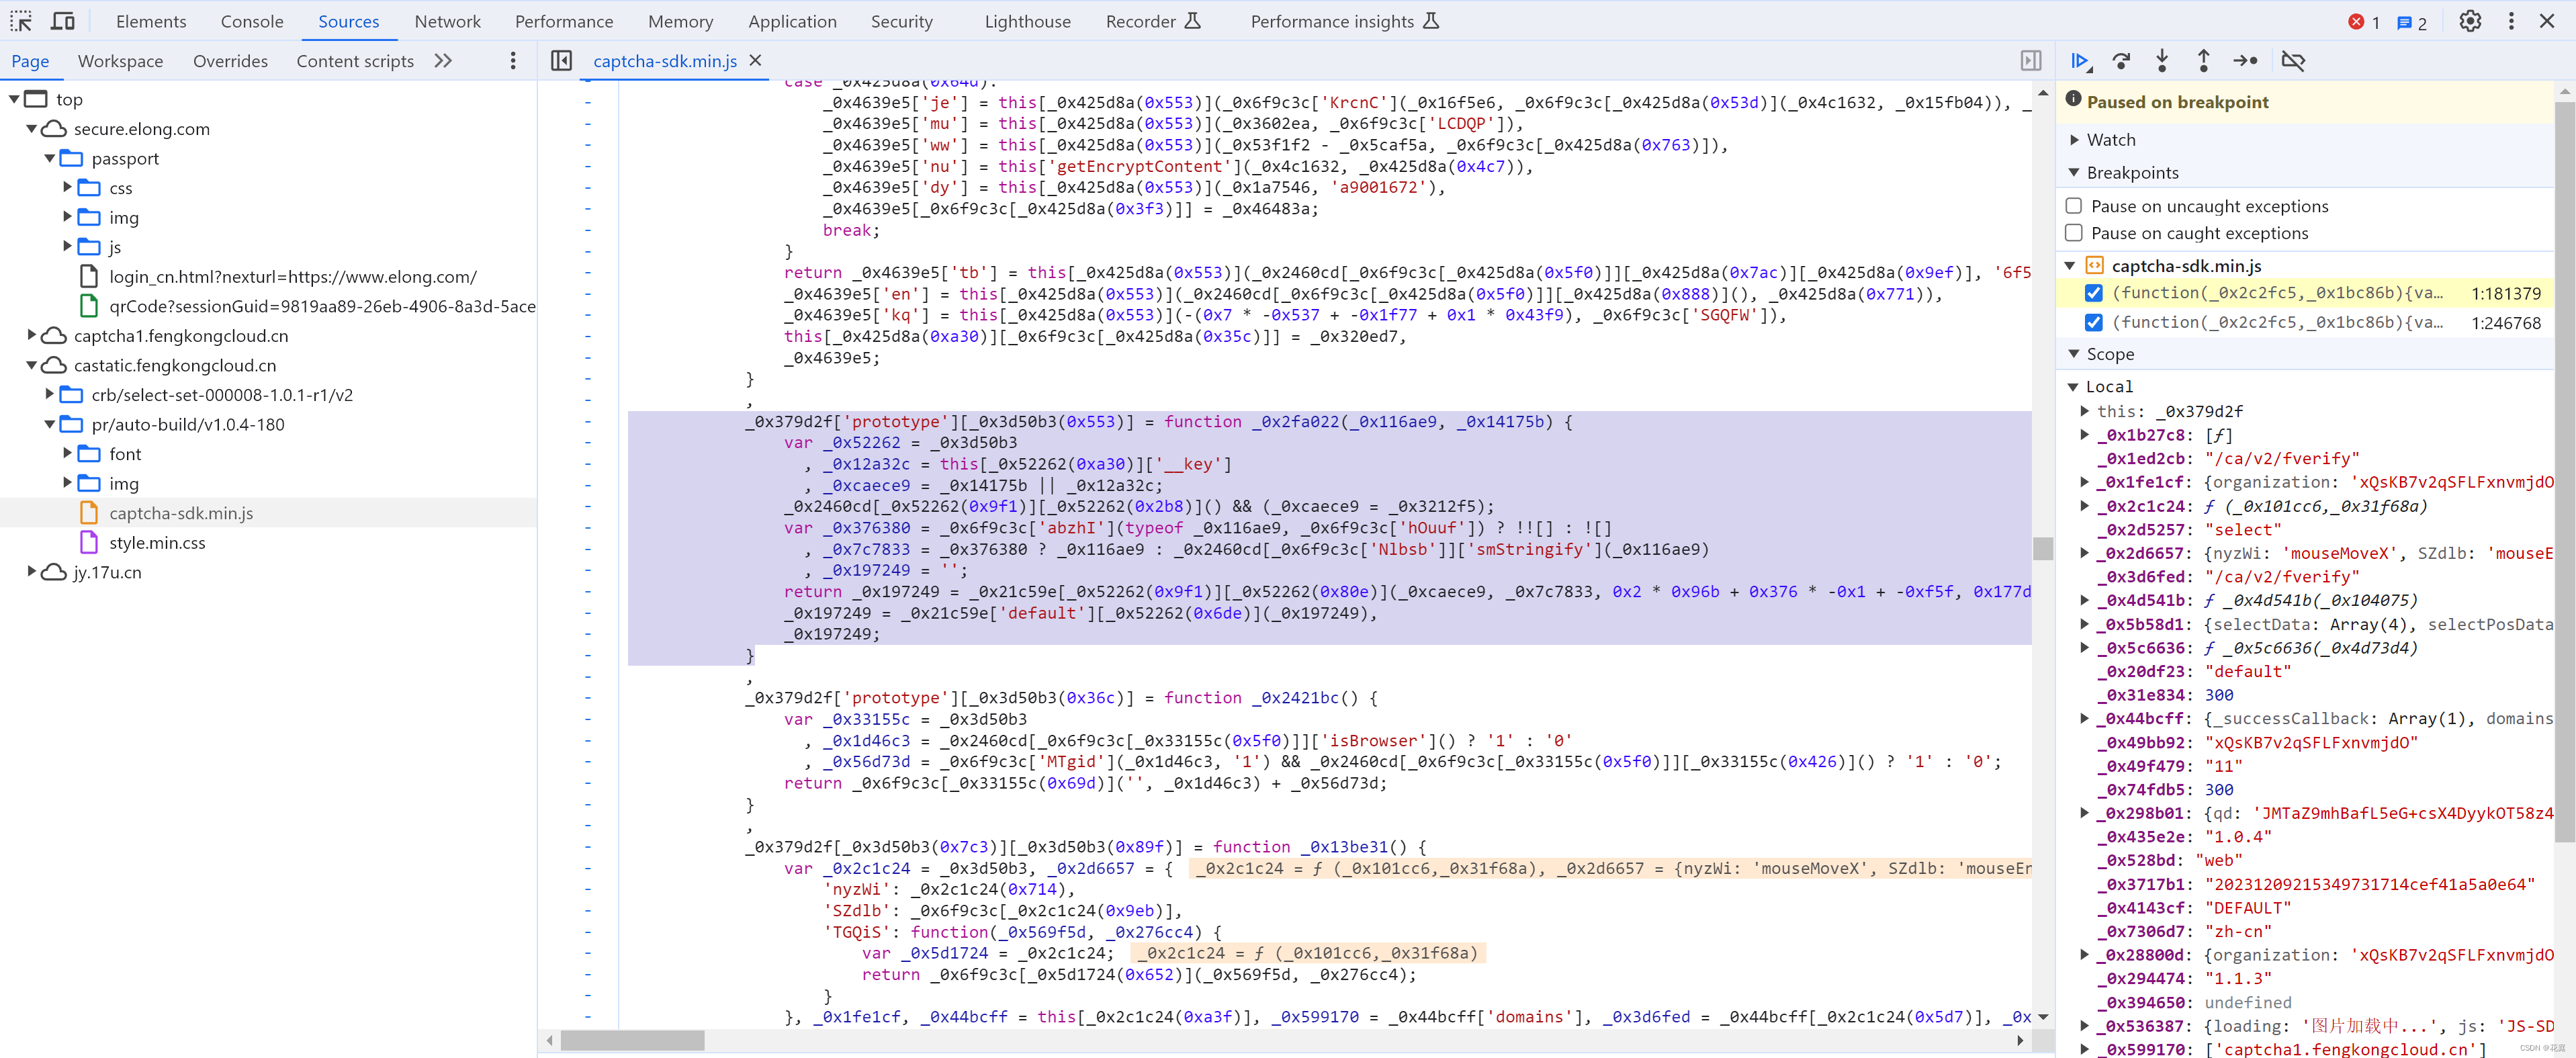Toggle the file navigator sidebar icon
This screenshot has height=1058, width=2576.
(562, 61)
